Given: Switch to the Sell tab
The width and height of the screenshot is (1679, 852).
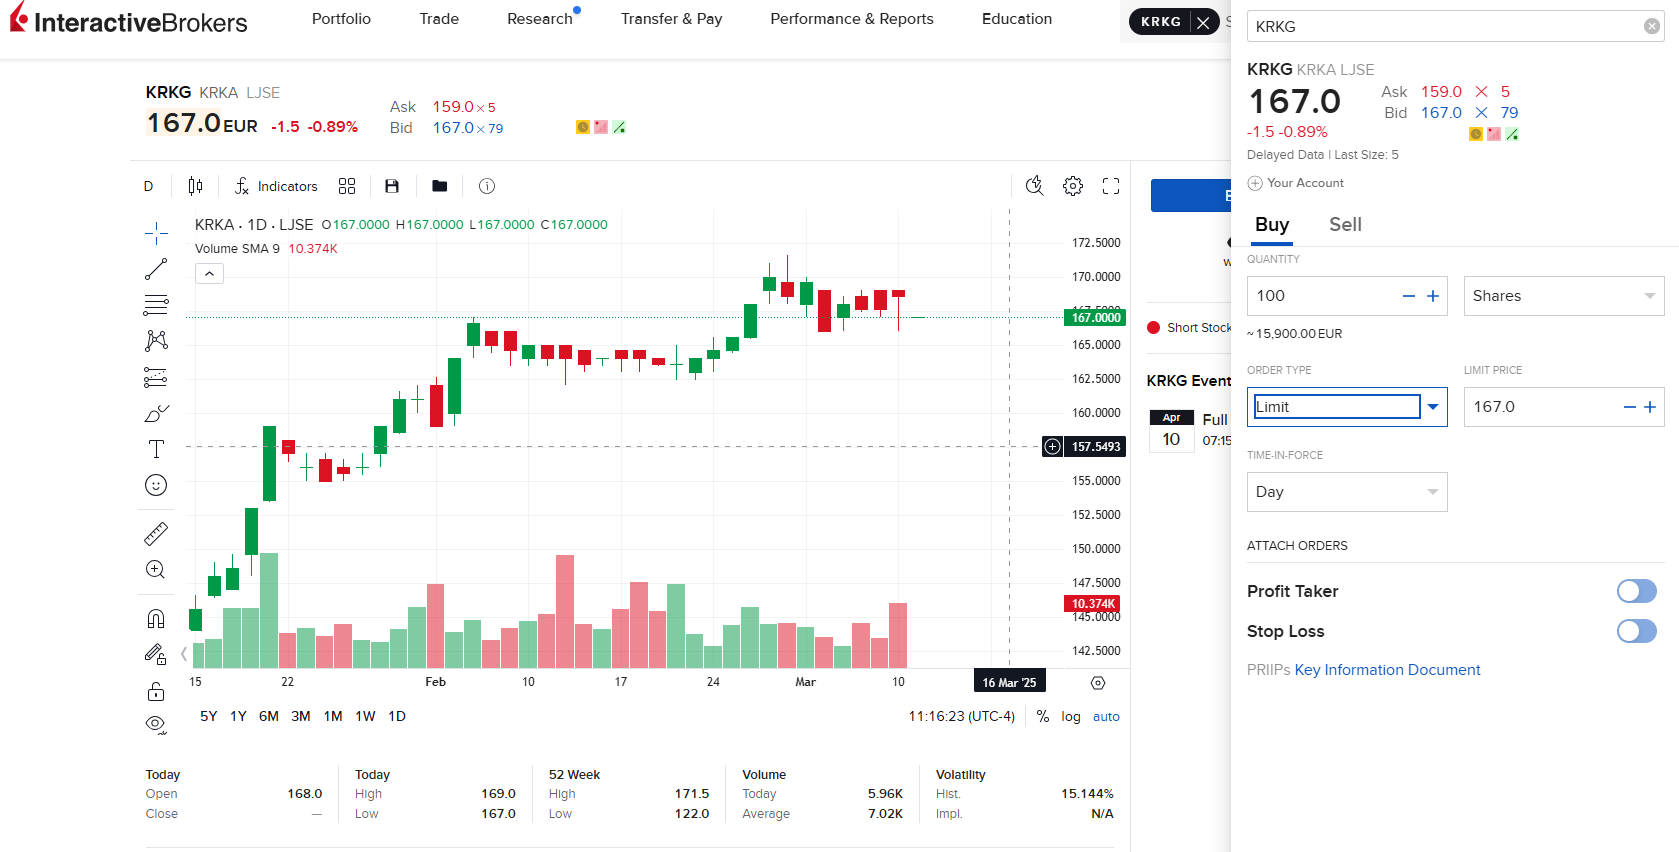Looking at the screenshot, I should pyautogui.click(x=1345, y=225).
